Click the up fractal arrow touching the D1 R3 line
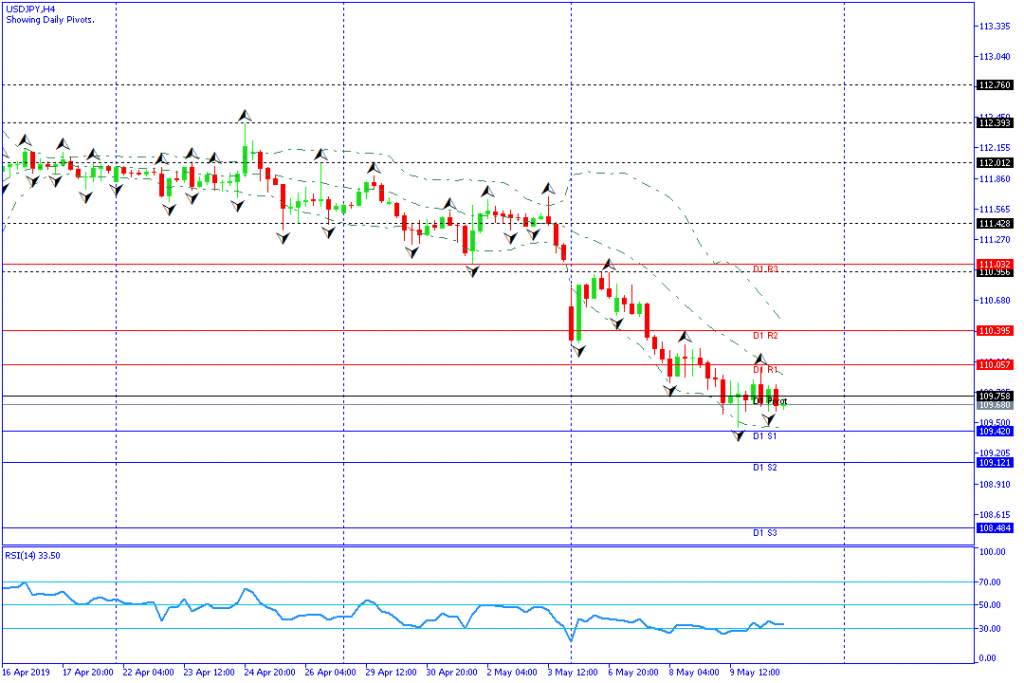 point(607,265)
